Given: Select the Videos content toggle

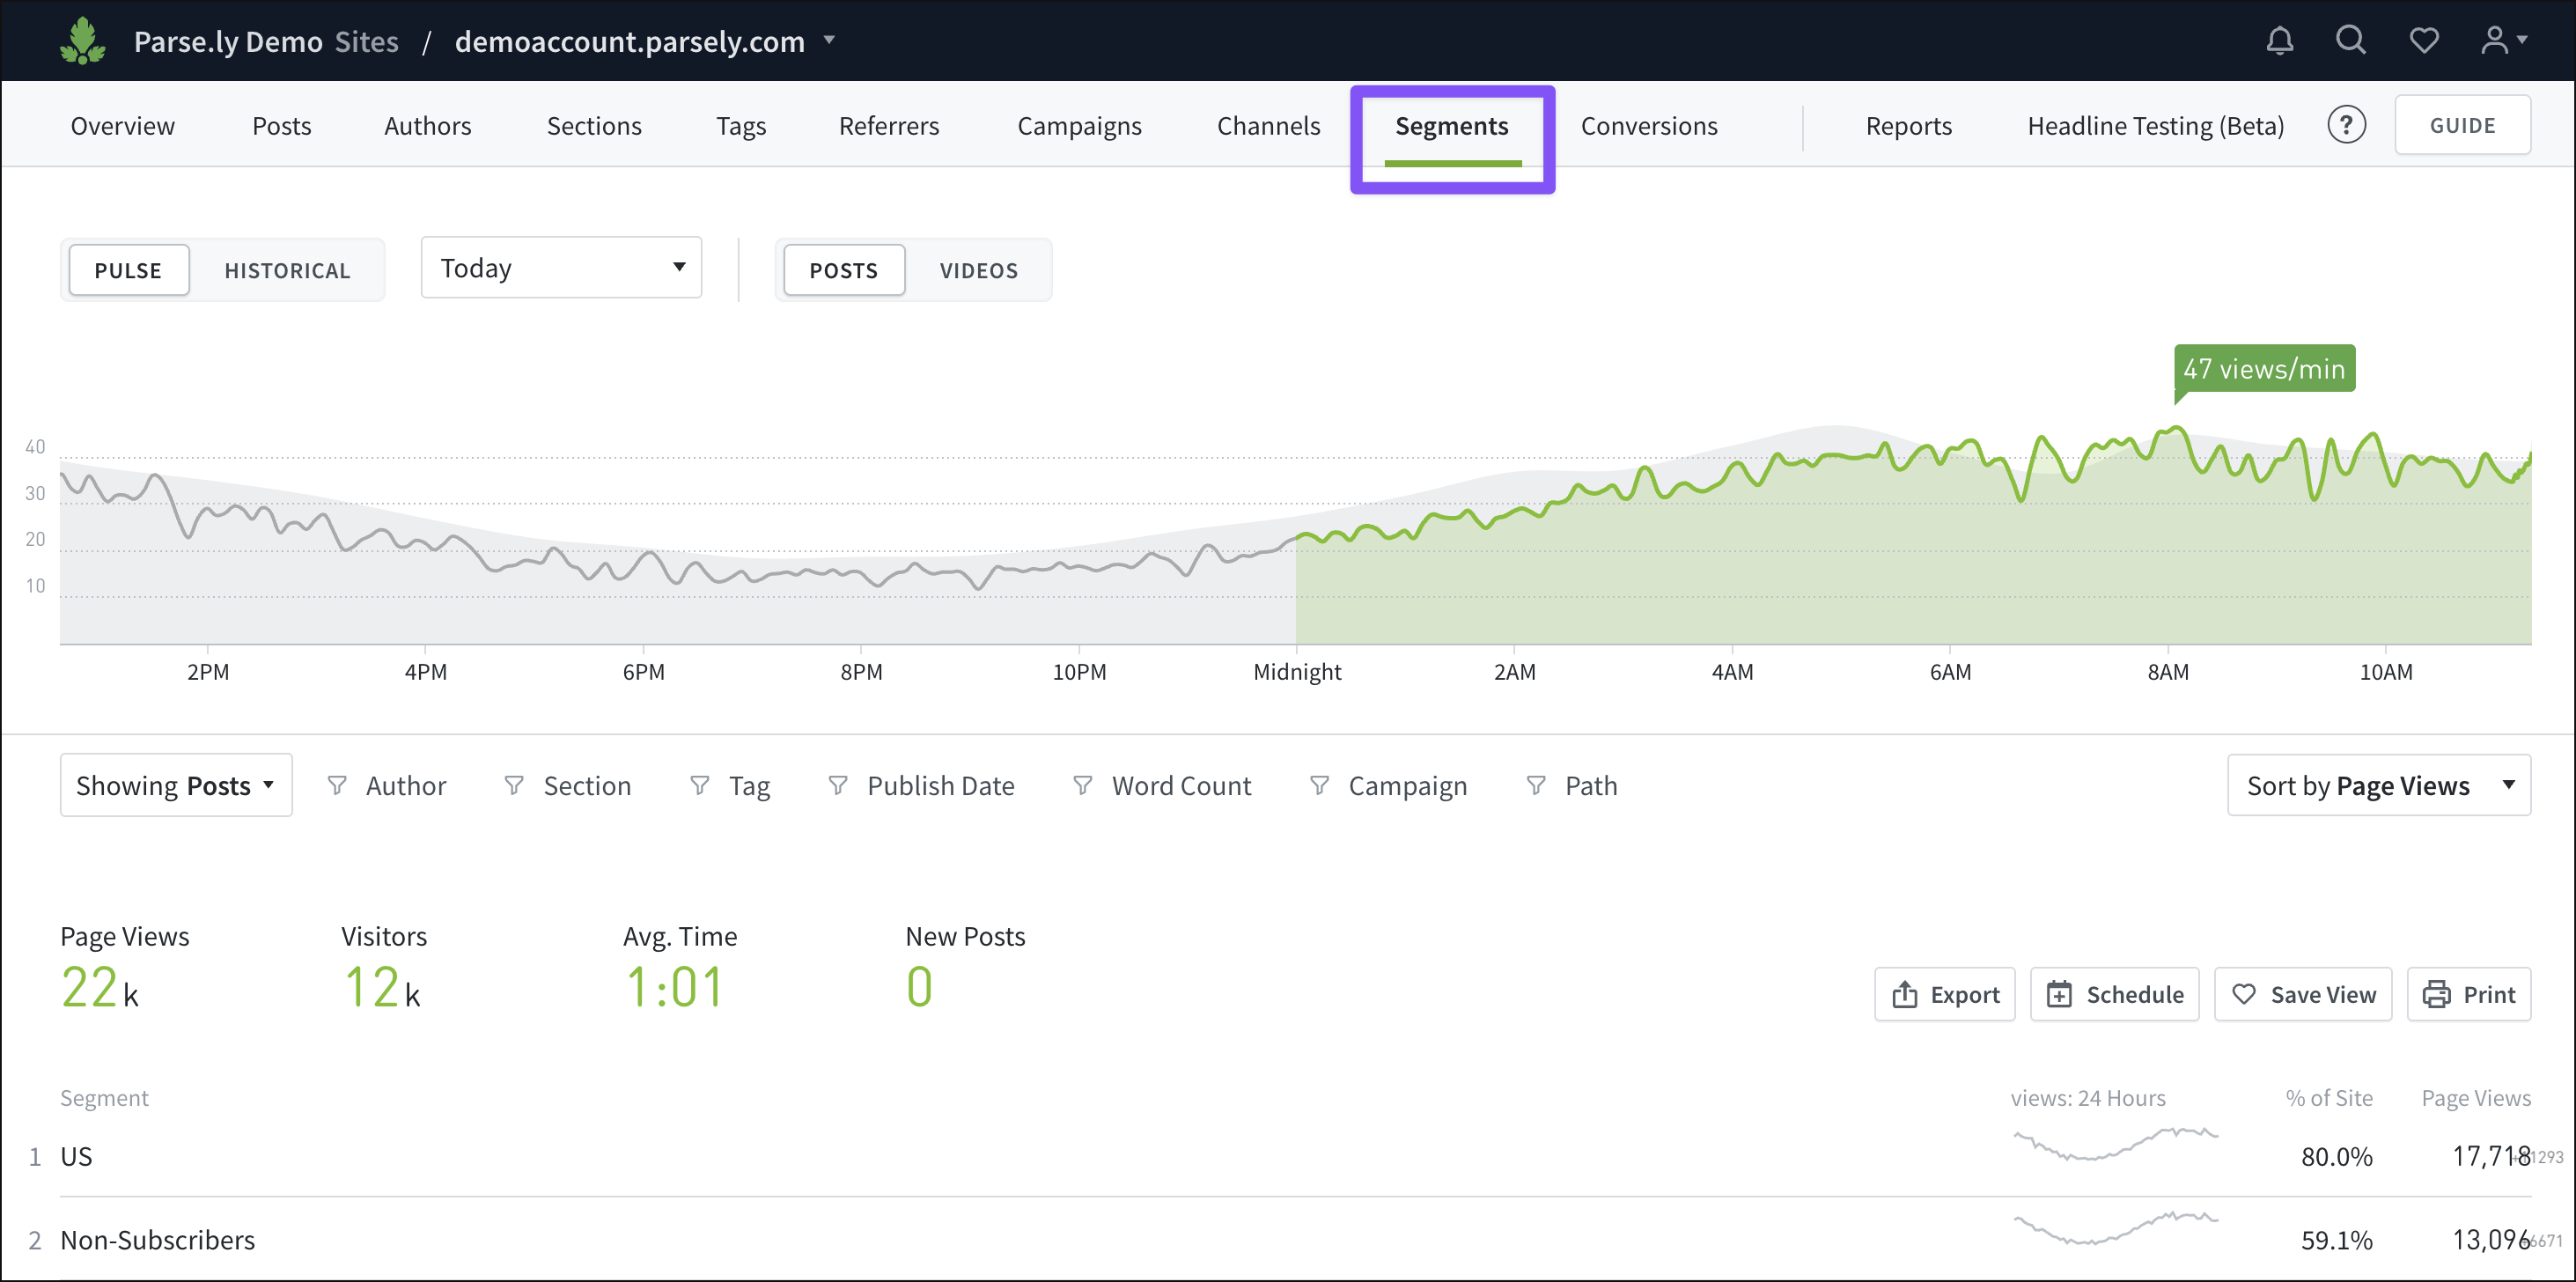Looking at the screenshot, I should point(978,270).
